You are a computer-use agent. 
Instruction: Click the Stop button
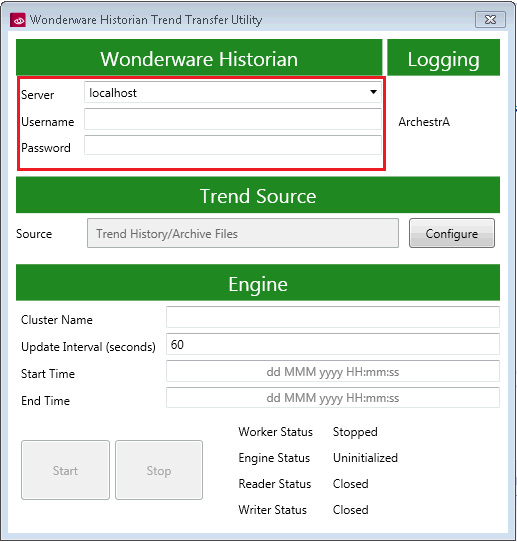pyautogui.click(x=159, y=470)
